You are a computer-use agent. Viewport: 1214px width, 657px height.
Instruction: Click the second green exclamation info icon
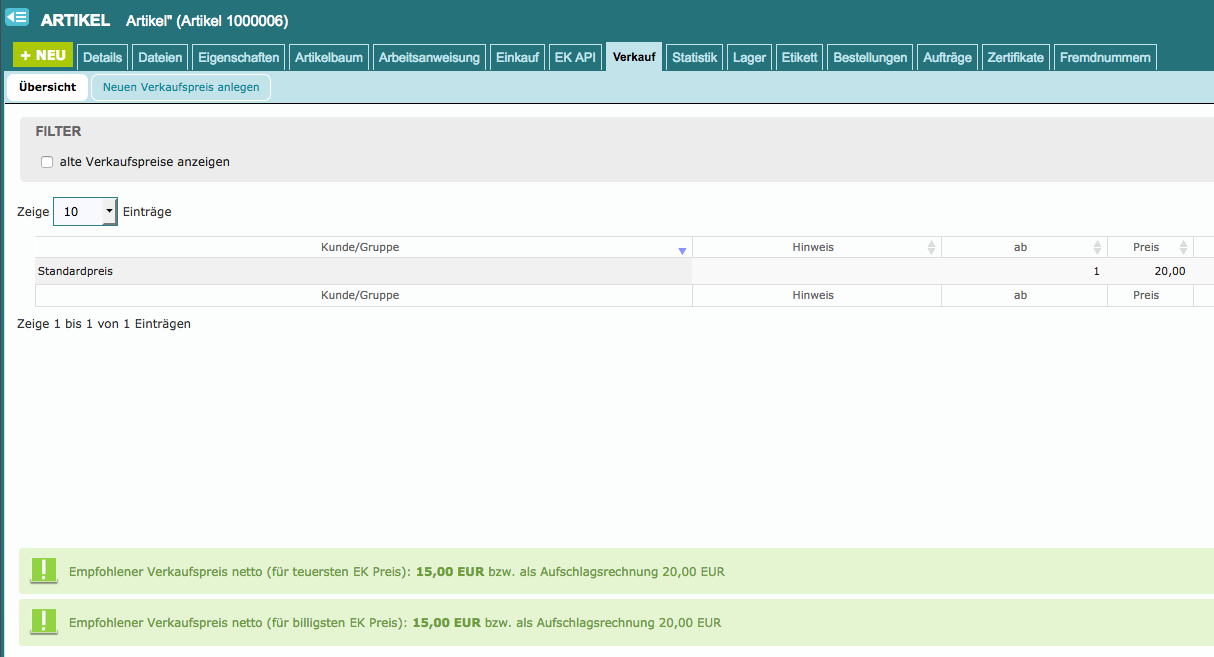pos(44,621)
